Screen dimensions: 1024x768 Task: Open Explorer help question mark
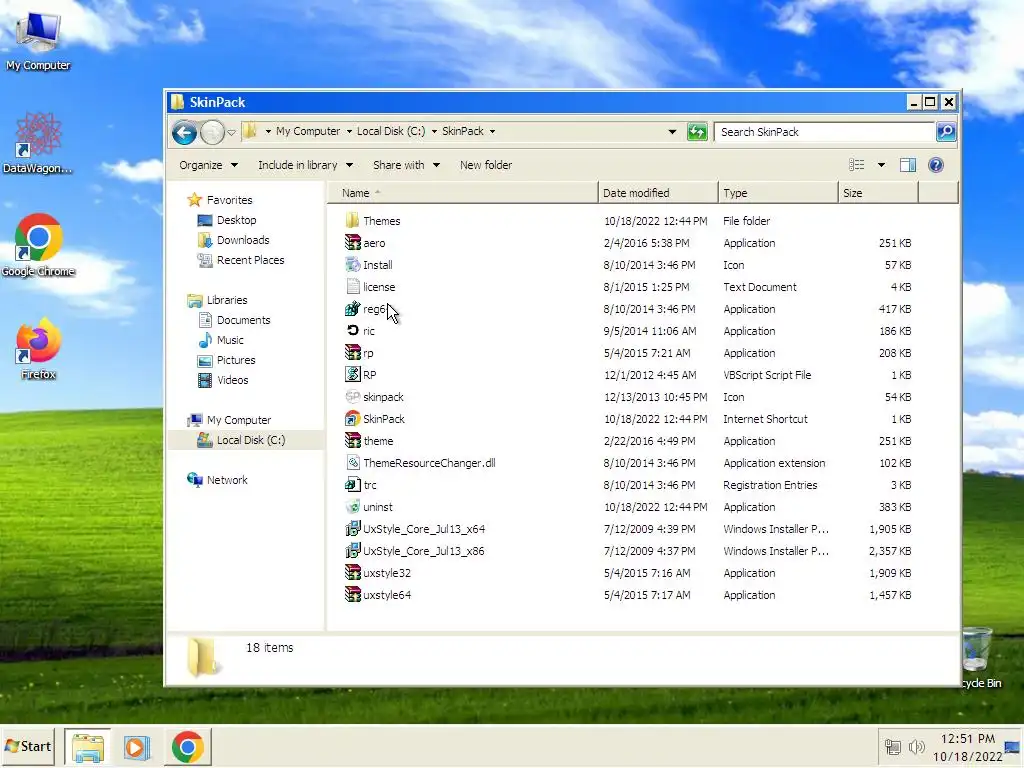[936, 165]
